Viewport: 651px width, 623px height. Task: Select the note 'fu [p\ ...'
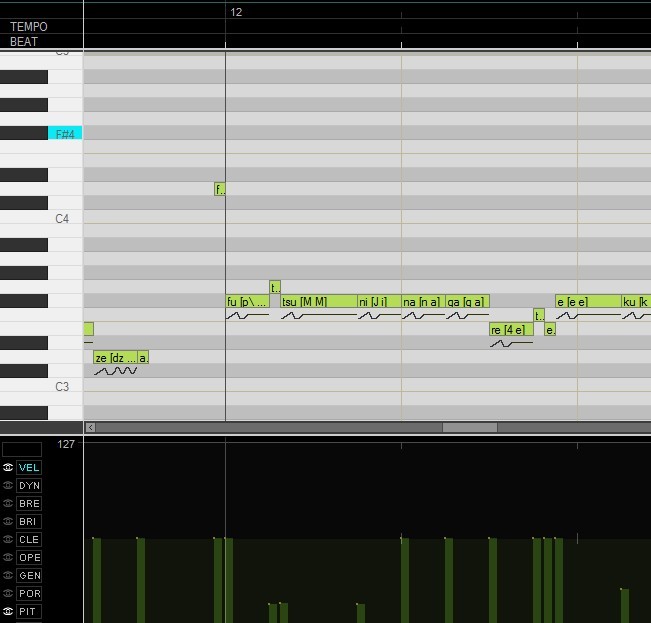pyautogui.click(x=248, y=301)
